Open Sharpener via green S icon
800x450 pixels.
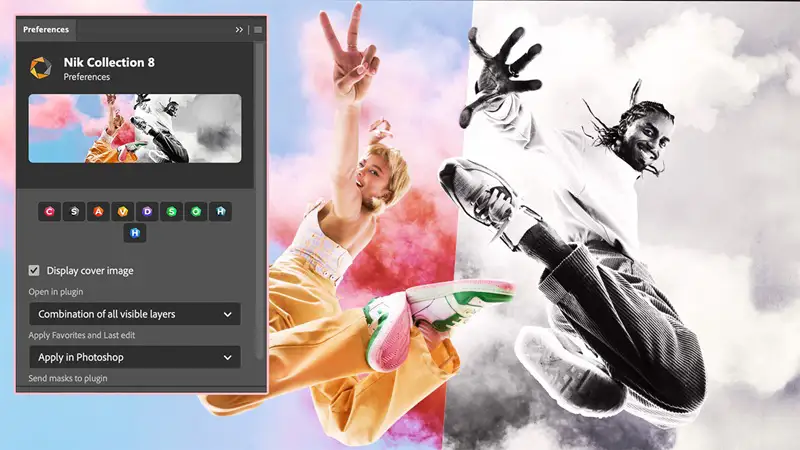point(172,211)
